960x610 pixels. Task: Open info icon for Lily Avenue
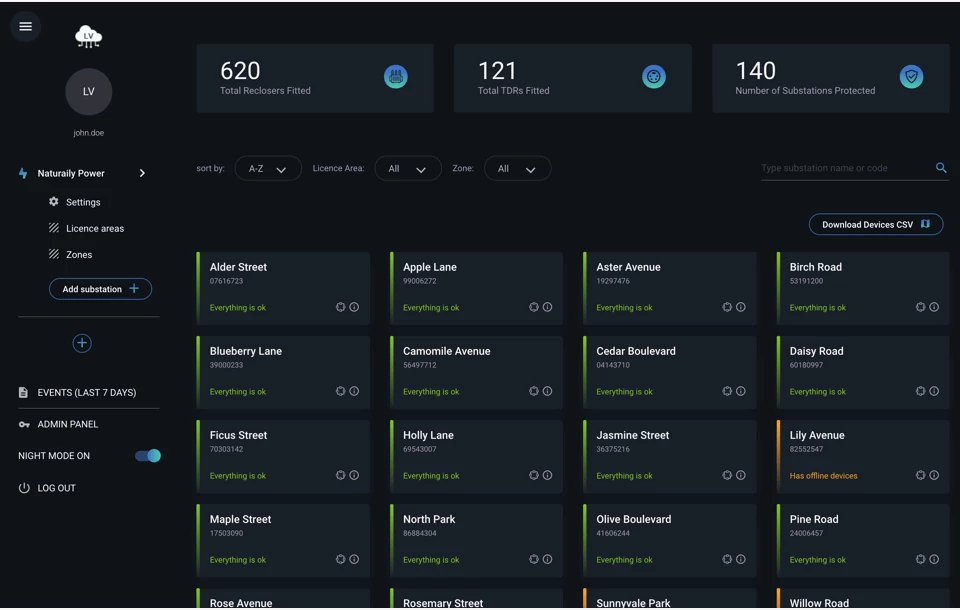[x=934, y=475]
